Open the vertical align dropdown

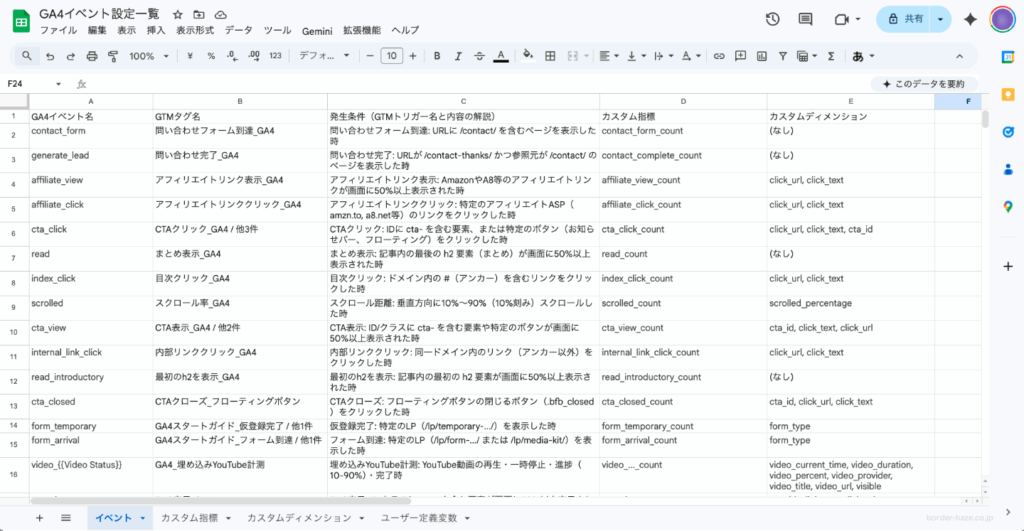pos(635,56)
